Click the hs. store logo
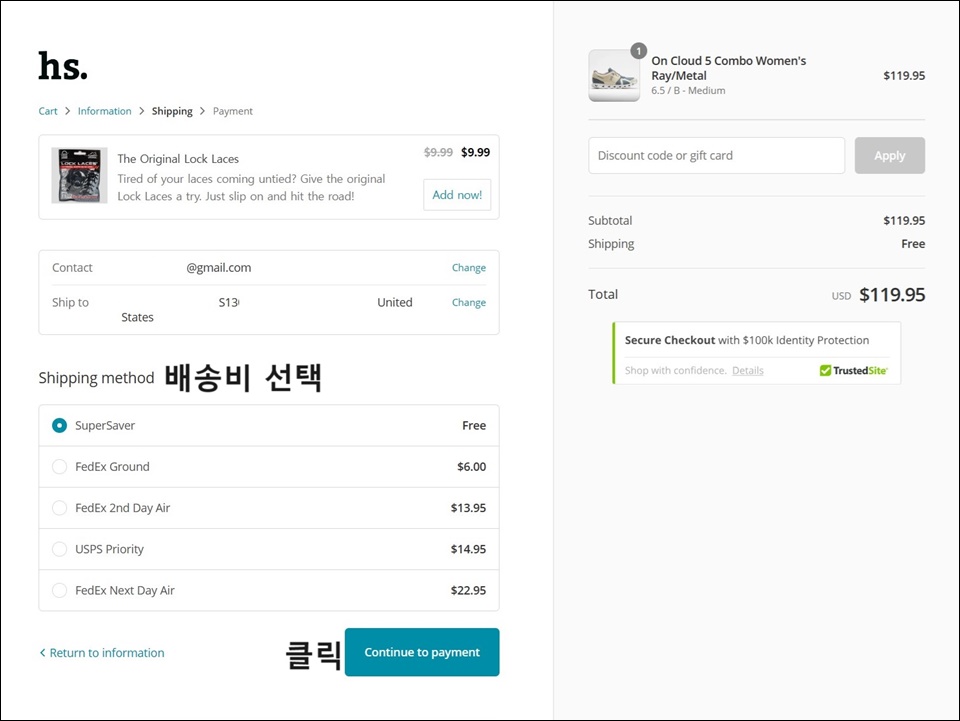 coord(63,66)
